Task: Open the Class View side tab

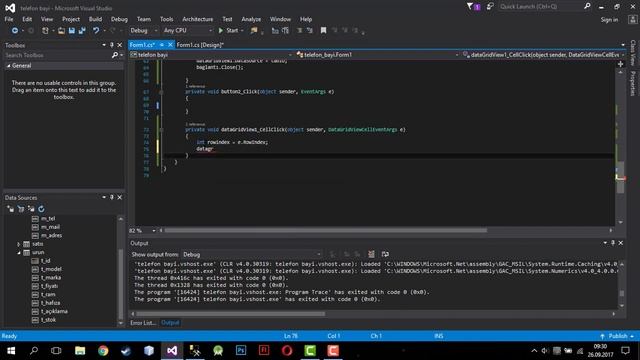Action: (x=633, y=53)
